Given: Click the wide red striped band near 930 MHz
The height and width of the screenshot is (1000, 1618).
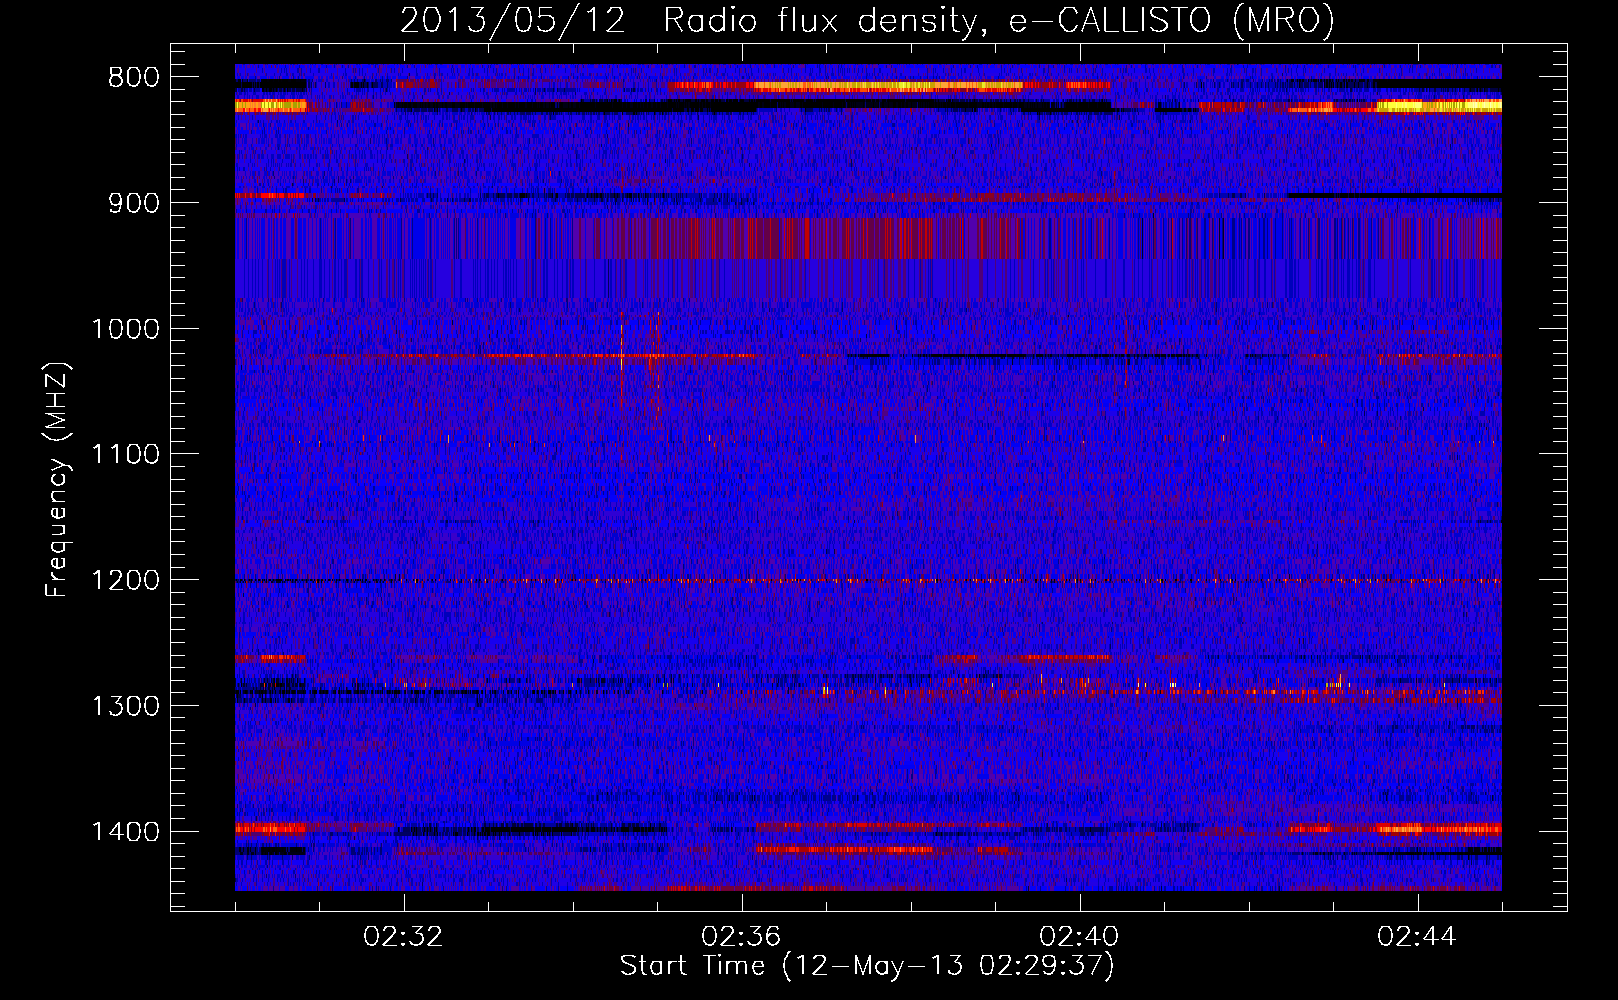Looking at the screenshot, I should [x=868, y=238].
